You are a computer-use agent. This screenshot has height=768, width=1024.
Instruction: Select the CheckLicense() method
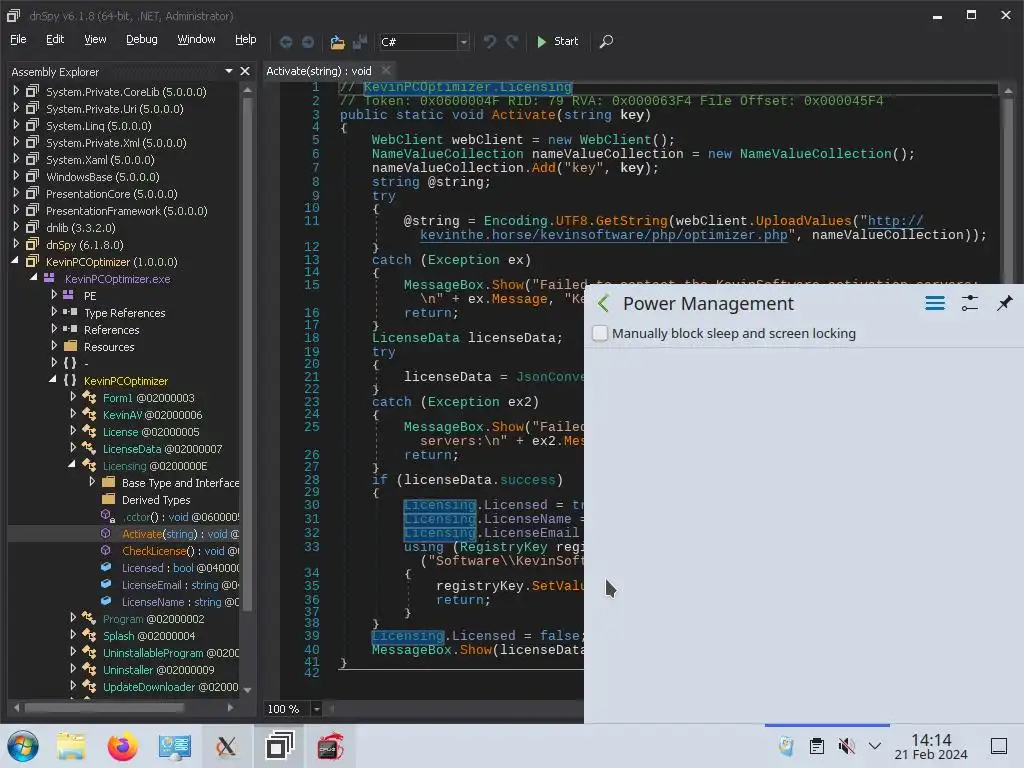click(x=180, y=551)
